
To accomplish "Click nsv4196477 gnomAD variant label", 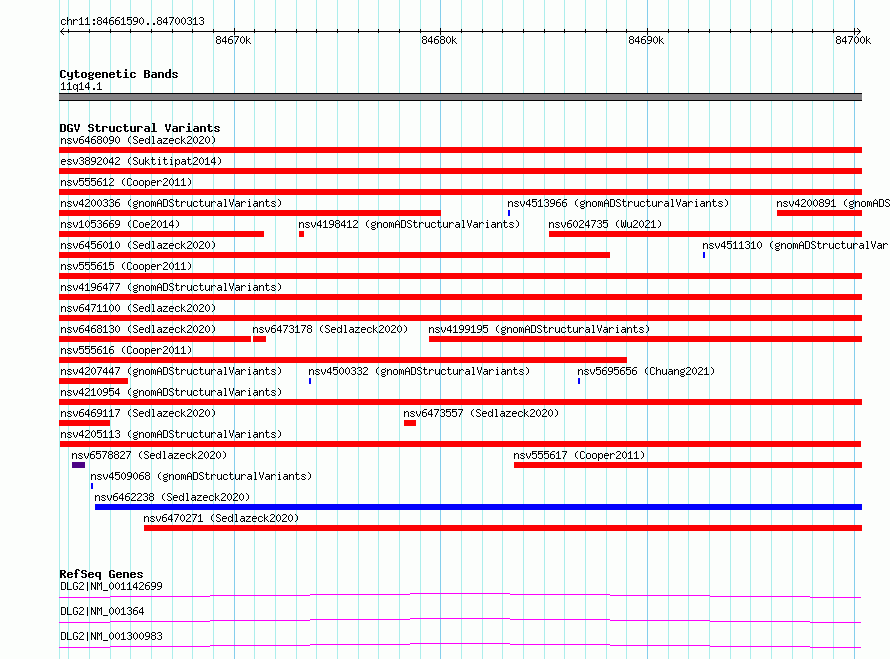I will pos(171,287).
